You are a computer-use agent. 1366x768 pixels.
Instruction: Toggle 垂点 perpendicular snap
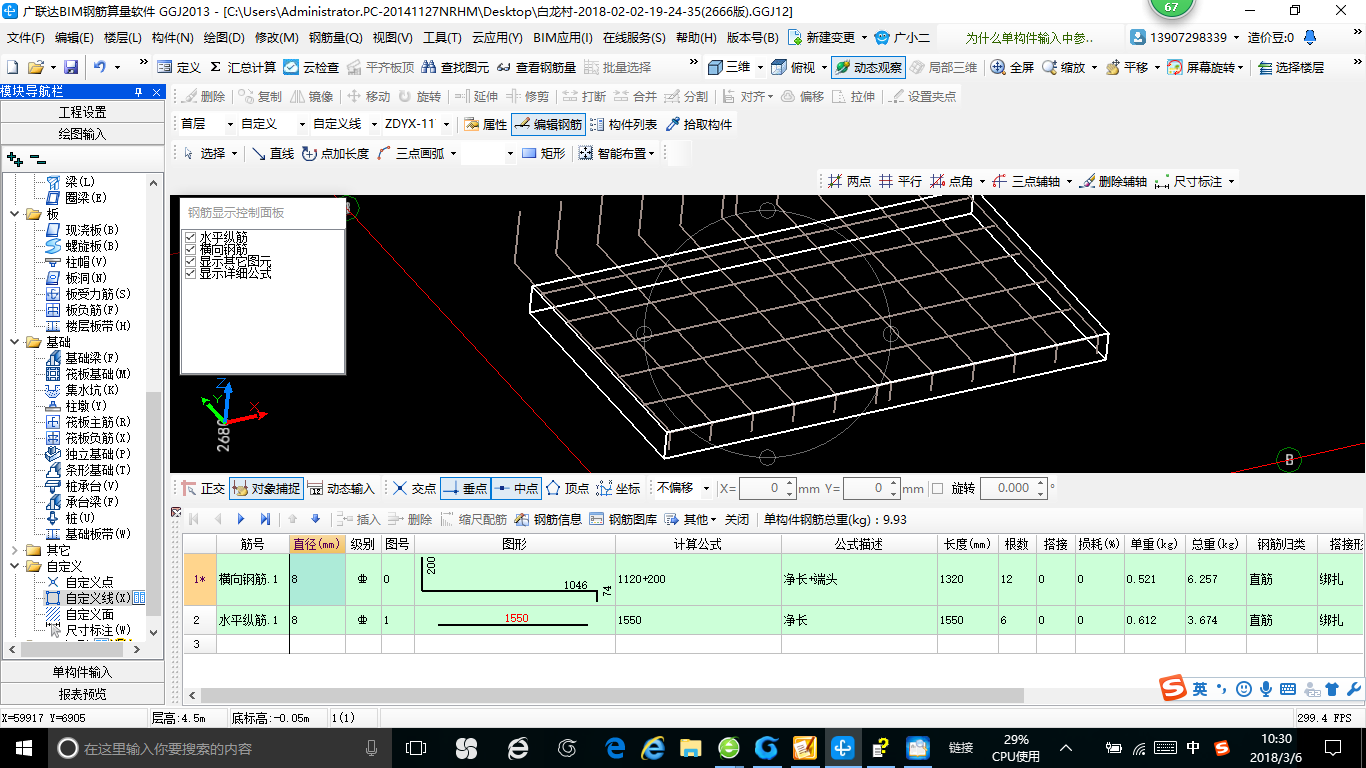click(465, 488)
